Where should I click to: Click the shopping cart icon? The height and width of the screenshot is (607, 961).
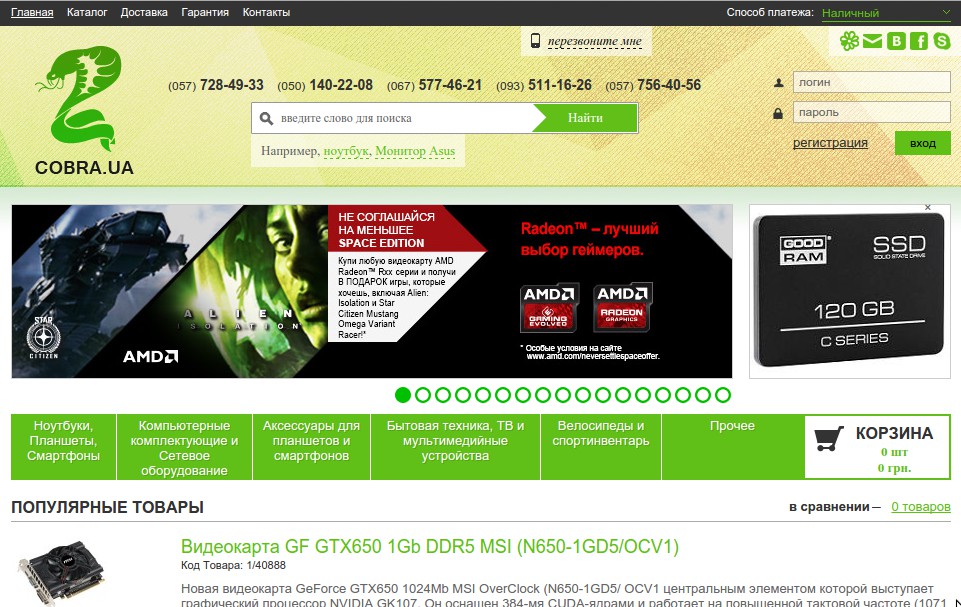(x=829, y=438)
